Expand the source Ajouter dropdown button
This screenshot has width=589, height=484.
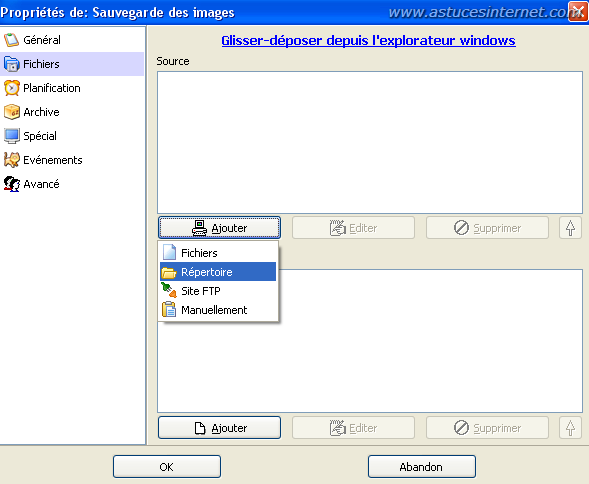(x=219, y=228)
